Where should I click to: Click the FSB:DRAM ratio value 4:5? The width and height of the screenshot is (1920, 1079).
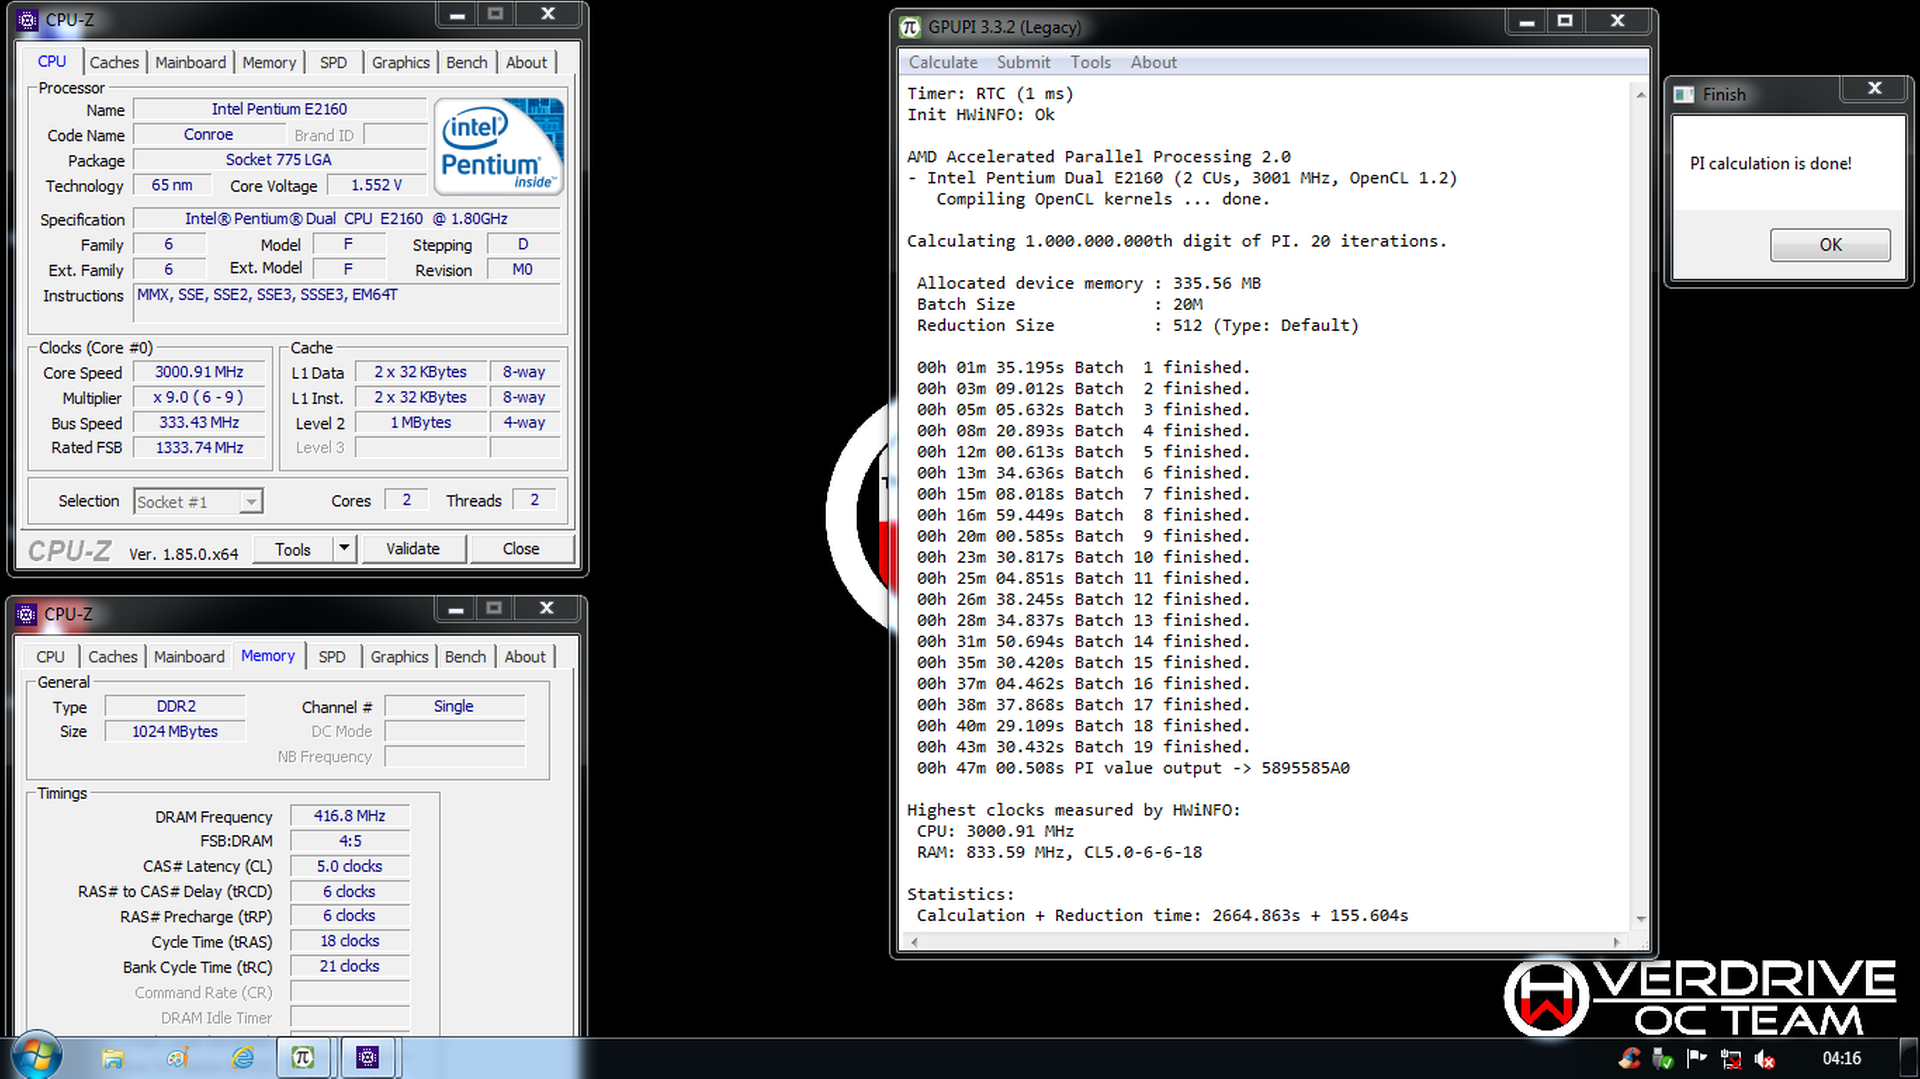[349, 841]
